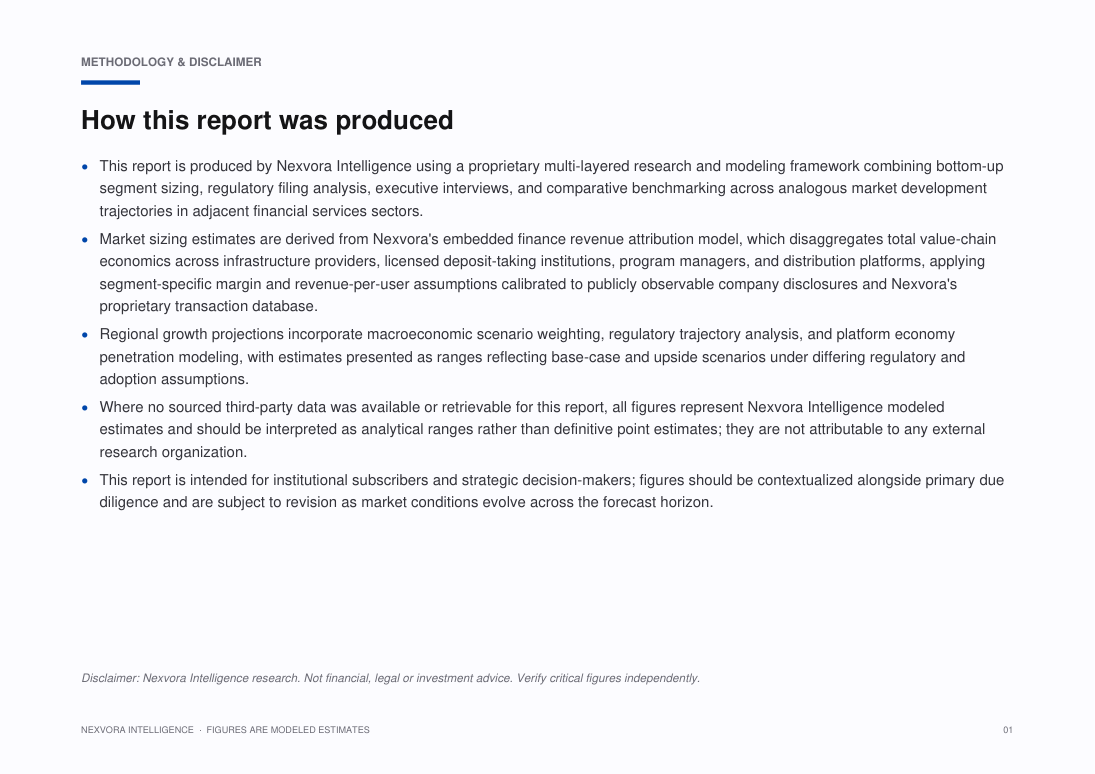Click the heading How this report was produced
Viewport: 1095px width, 774px height.
[x=267, y=120]
